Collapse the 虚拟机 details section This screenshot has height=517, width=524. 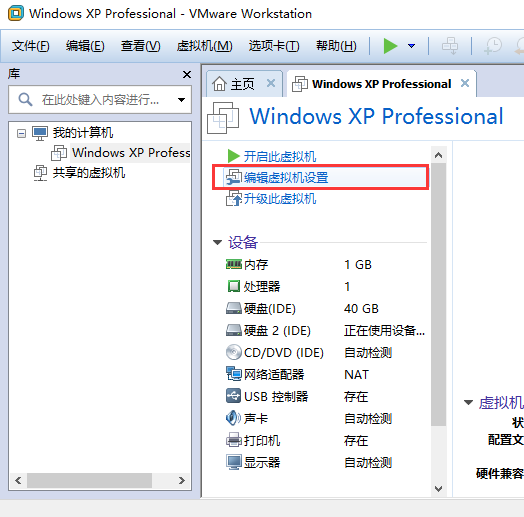(469, 402)
